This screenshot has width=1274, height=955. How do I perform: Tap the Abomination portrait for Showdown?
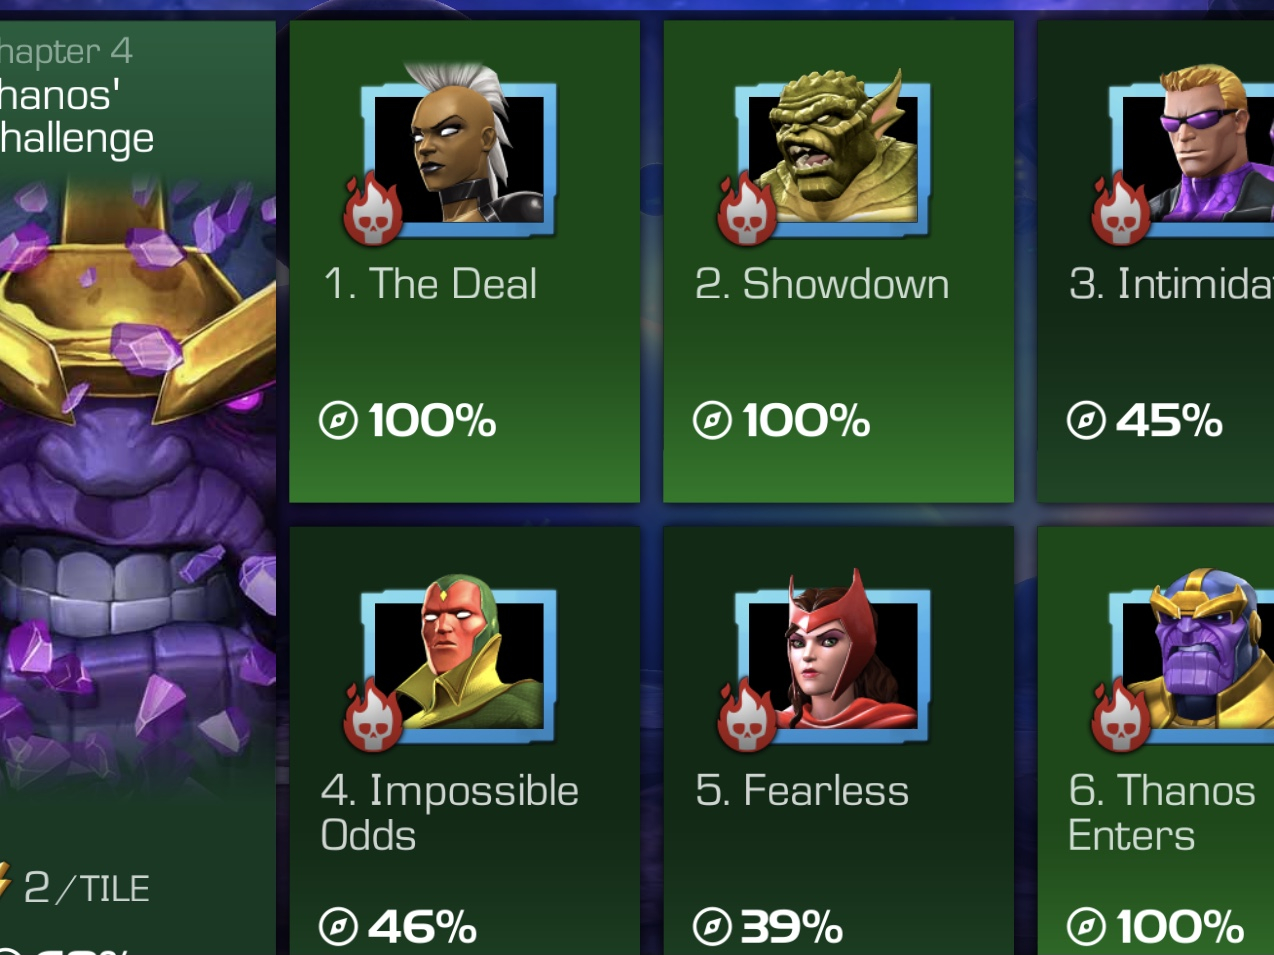point(832,150)
